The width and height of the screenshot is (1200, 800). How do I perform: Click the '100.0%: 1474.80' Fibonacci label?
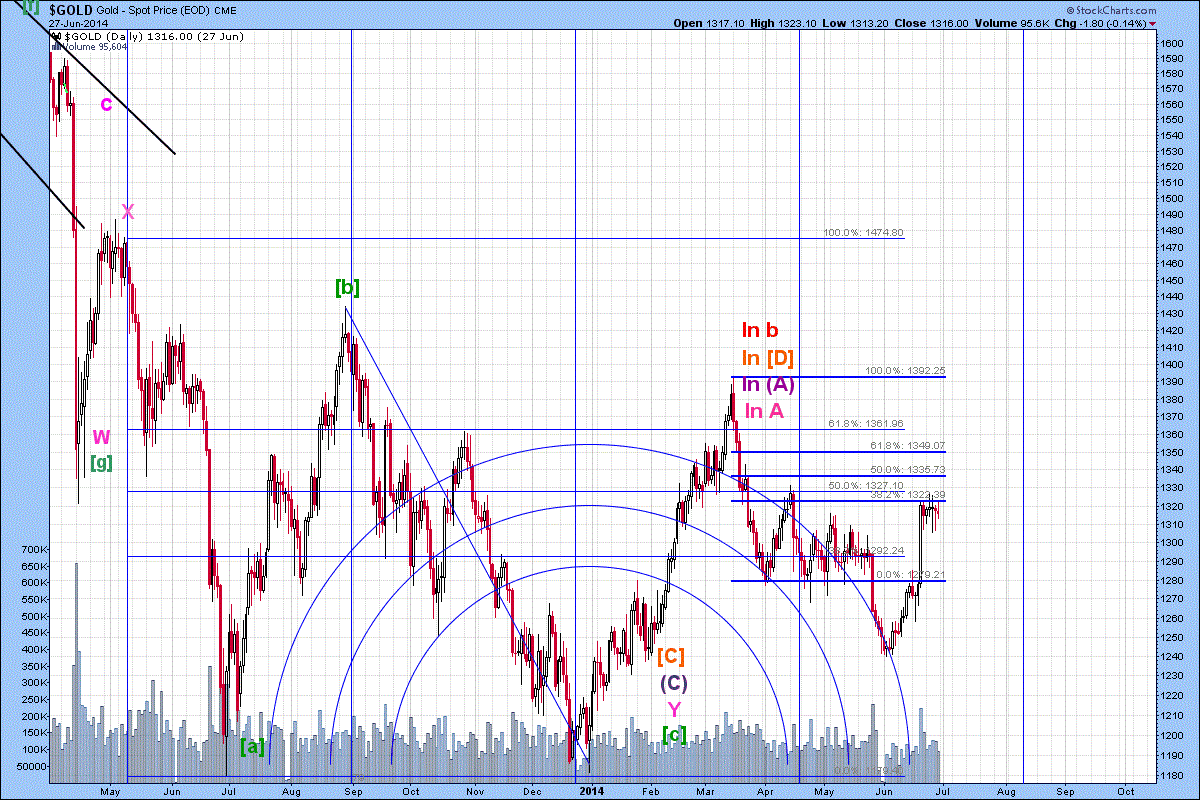[863, 232]
